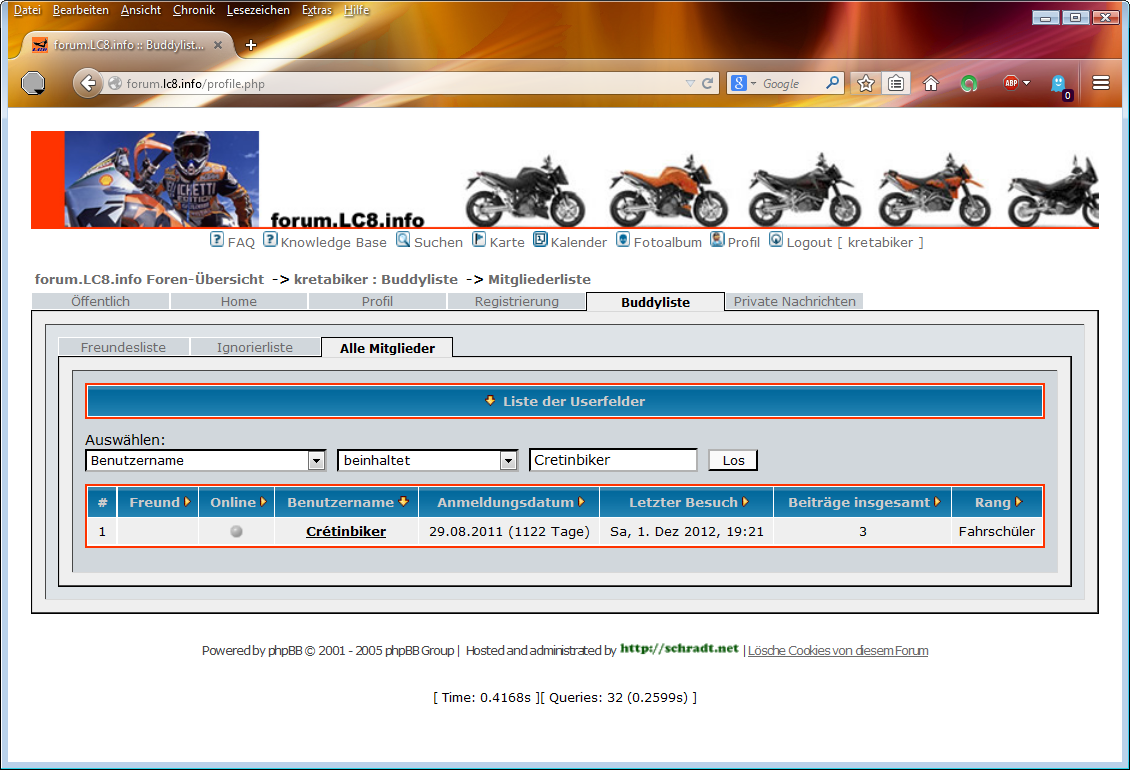Open a new browser tab with plus
Screen dimensions: 1130x770
point(251,45)
